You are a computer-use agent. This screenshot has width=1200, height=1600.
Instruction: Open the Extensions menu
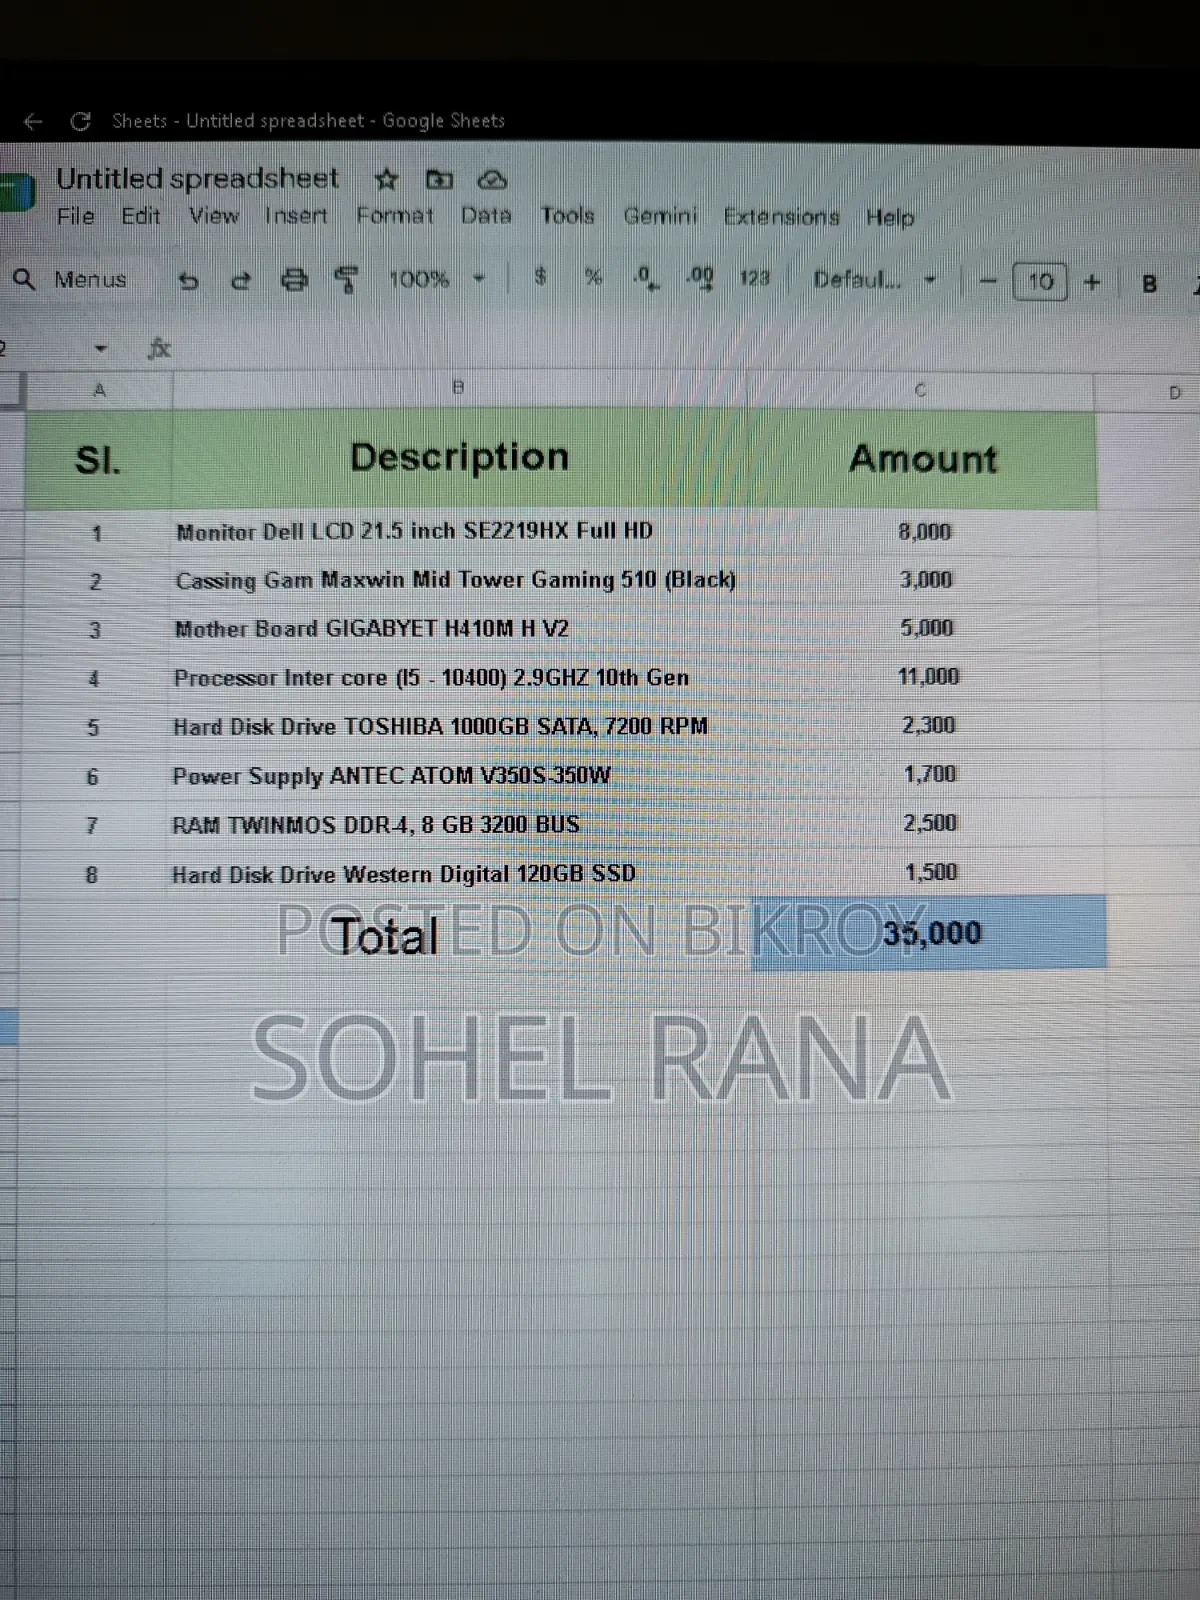tap(782, 217)
